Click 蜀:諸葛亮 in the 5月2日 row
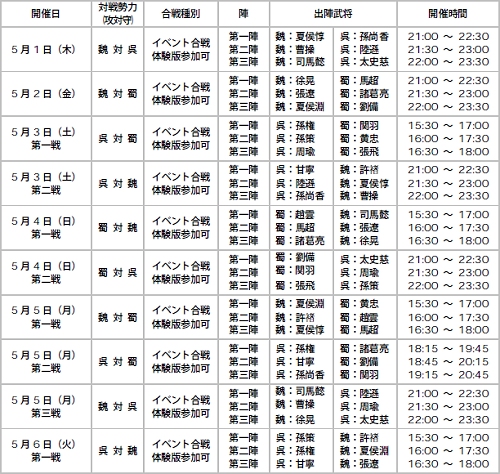This screenshot has width=500, height=474. pyautogui.click(x=364, y=94)
